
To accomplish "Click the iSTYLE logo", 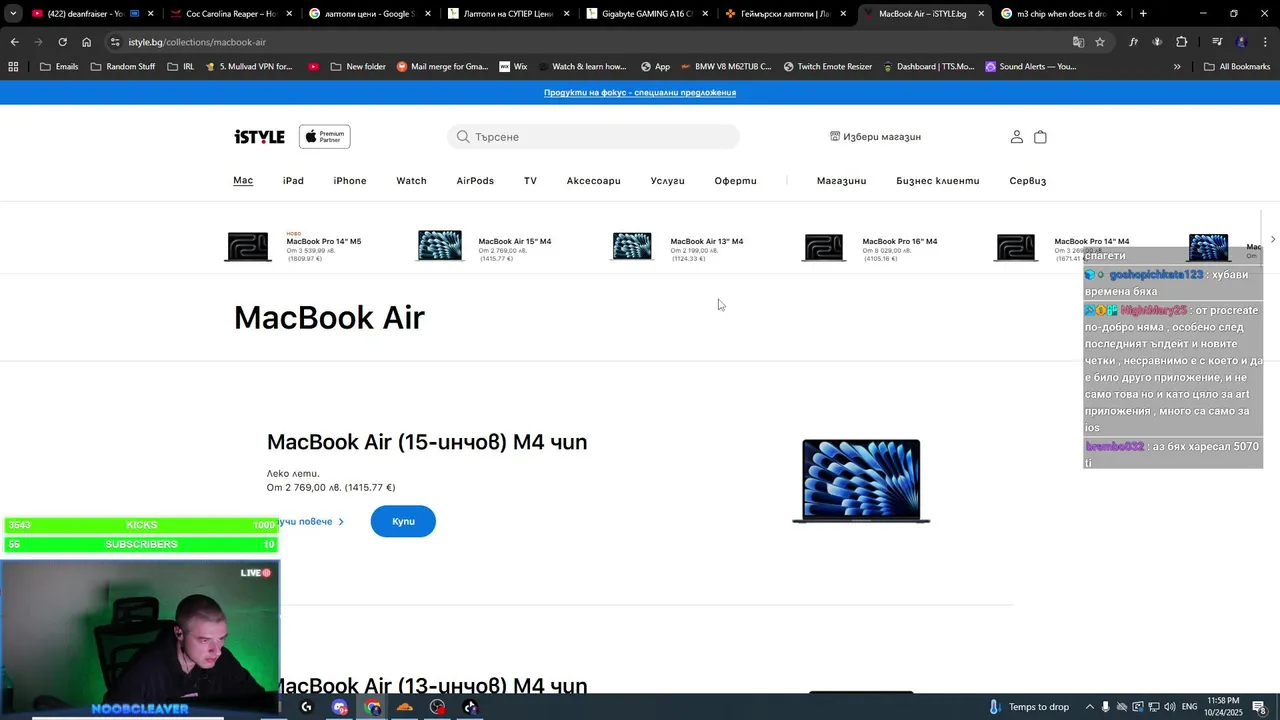I will tap(259, 137).
